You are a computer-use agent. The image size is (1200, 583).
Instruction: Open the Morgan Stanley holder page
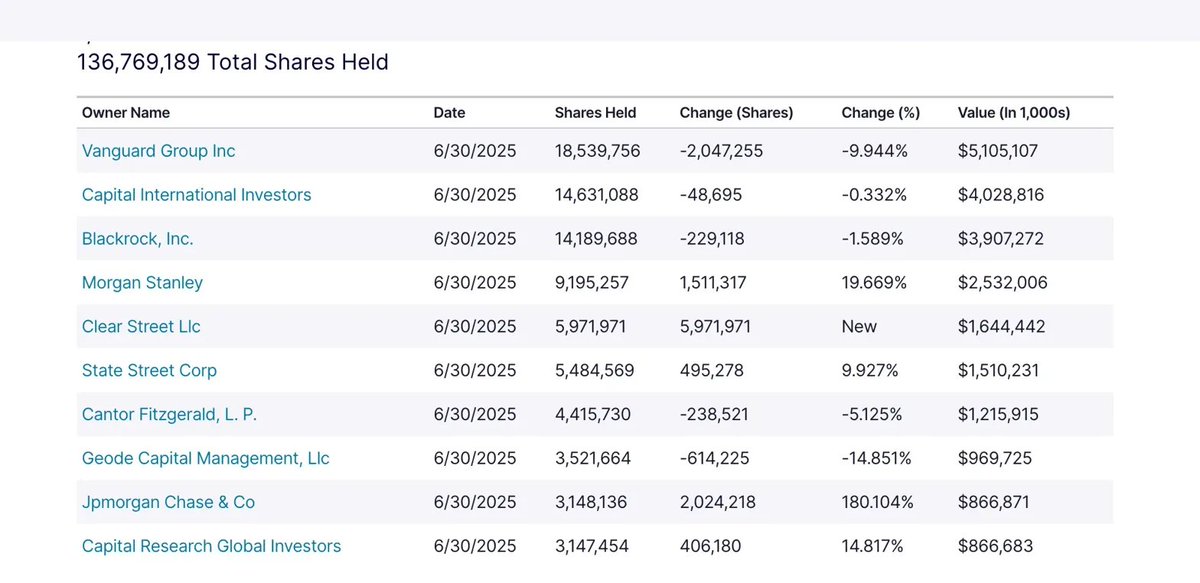click(142, 283)
